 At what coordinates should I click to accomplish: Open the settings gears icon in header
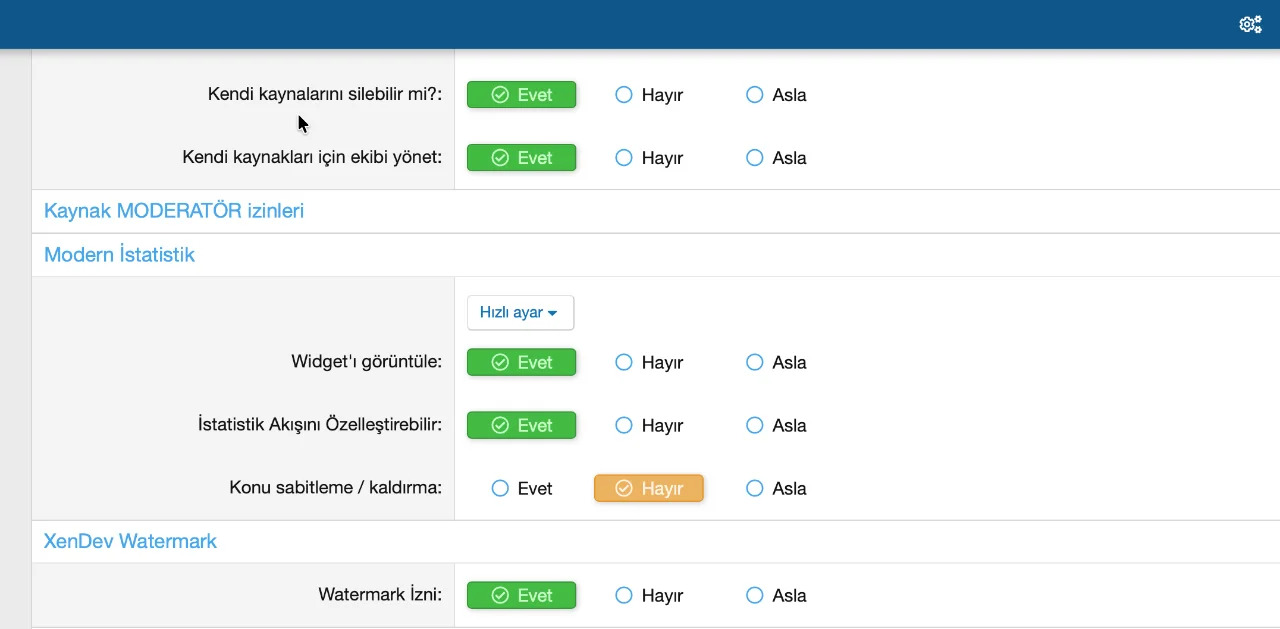[1250, 24]
